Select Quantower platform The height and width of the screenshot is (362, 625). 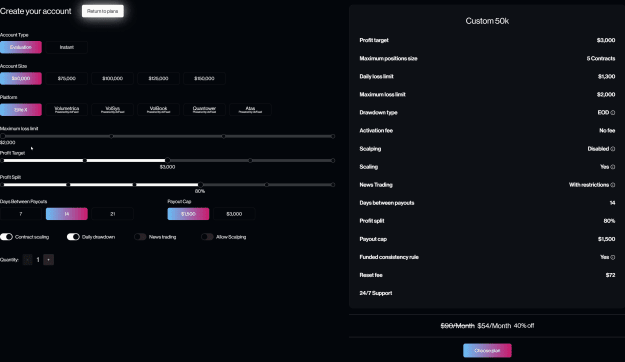point(204,110)
